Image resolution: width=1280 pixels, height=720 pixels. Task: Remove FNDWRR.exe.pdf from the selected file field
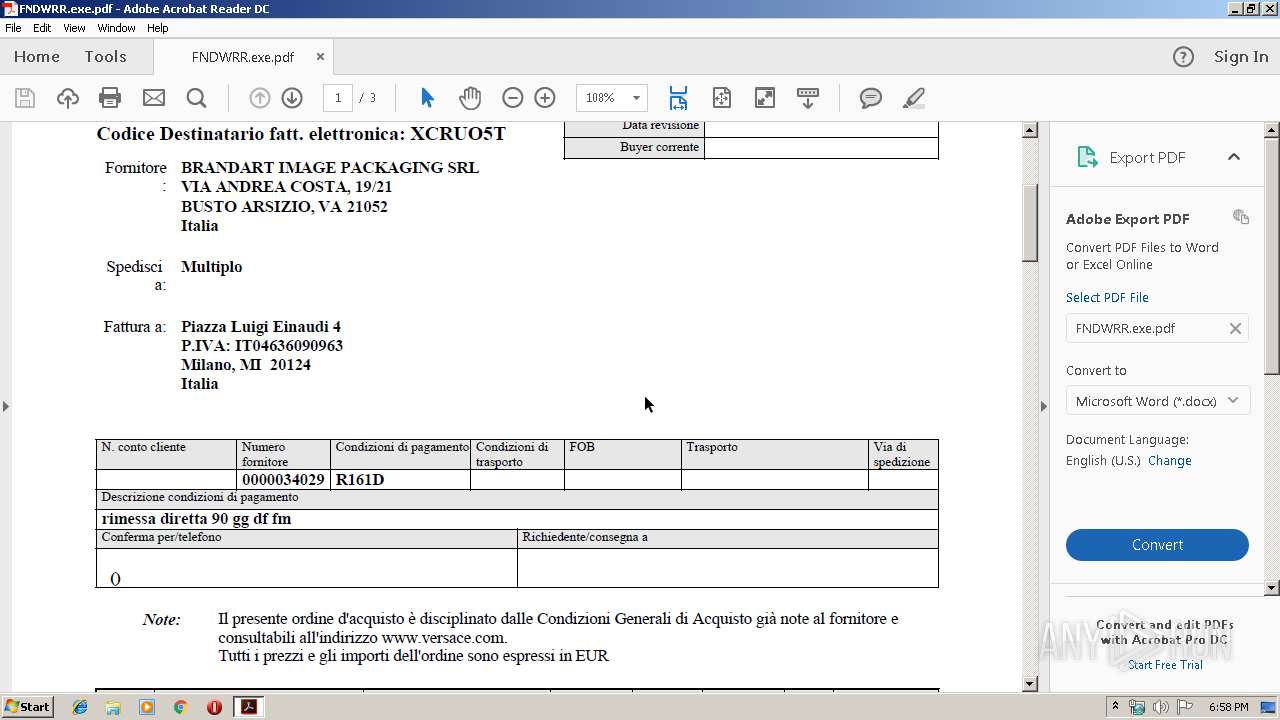pos(1235,328)
